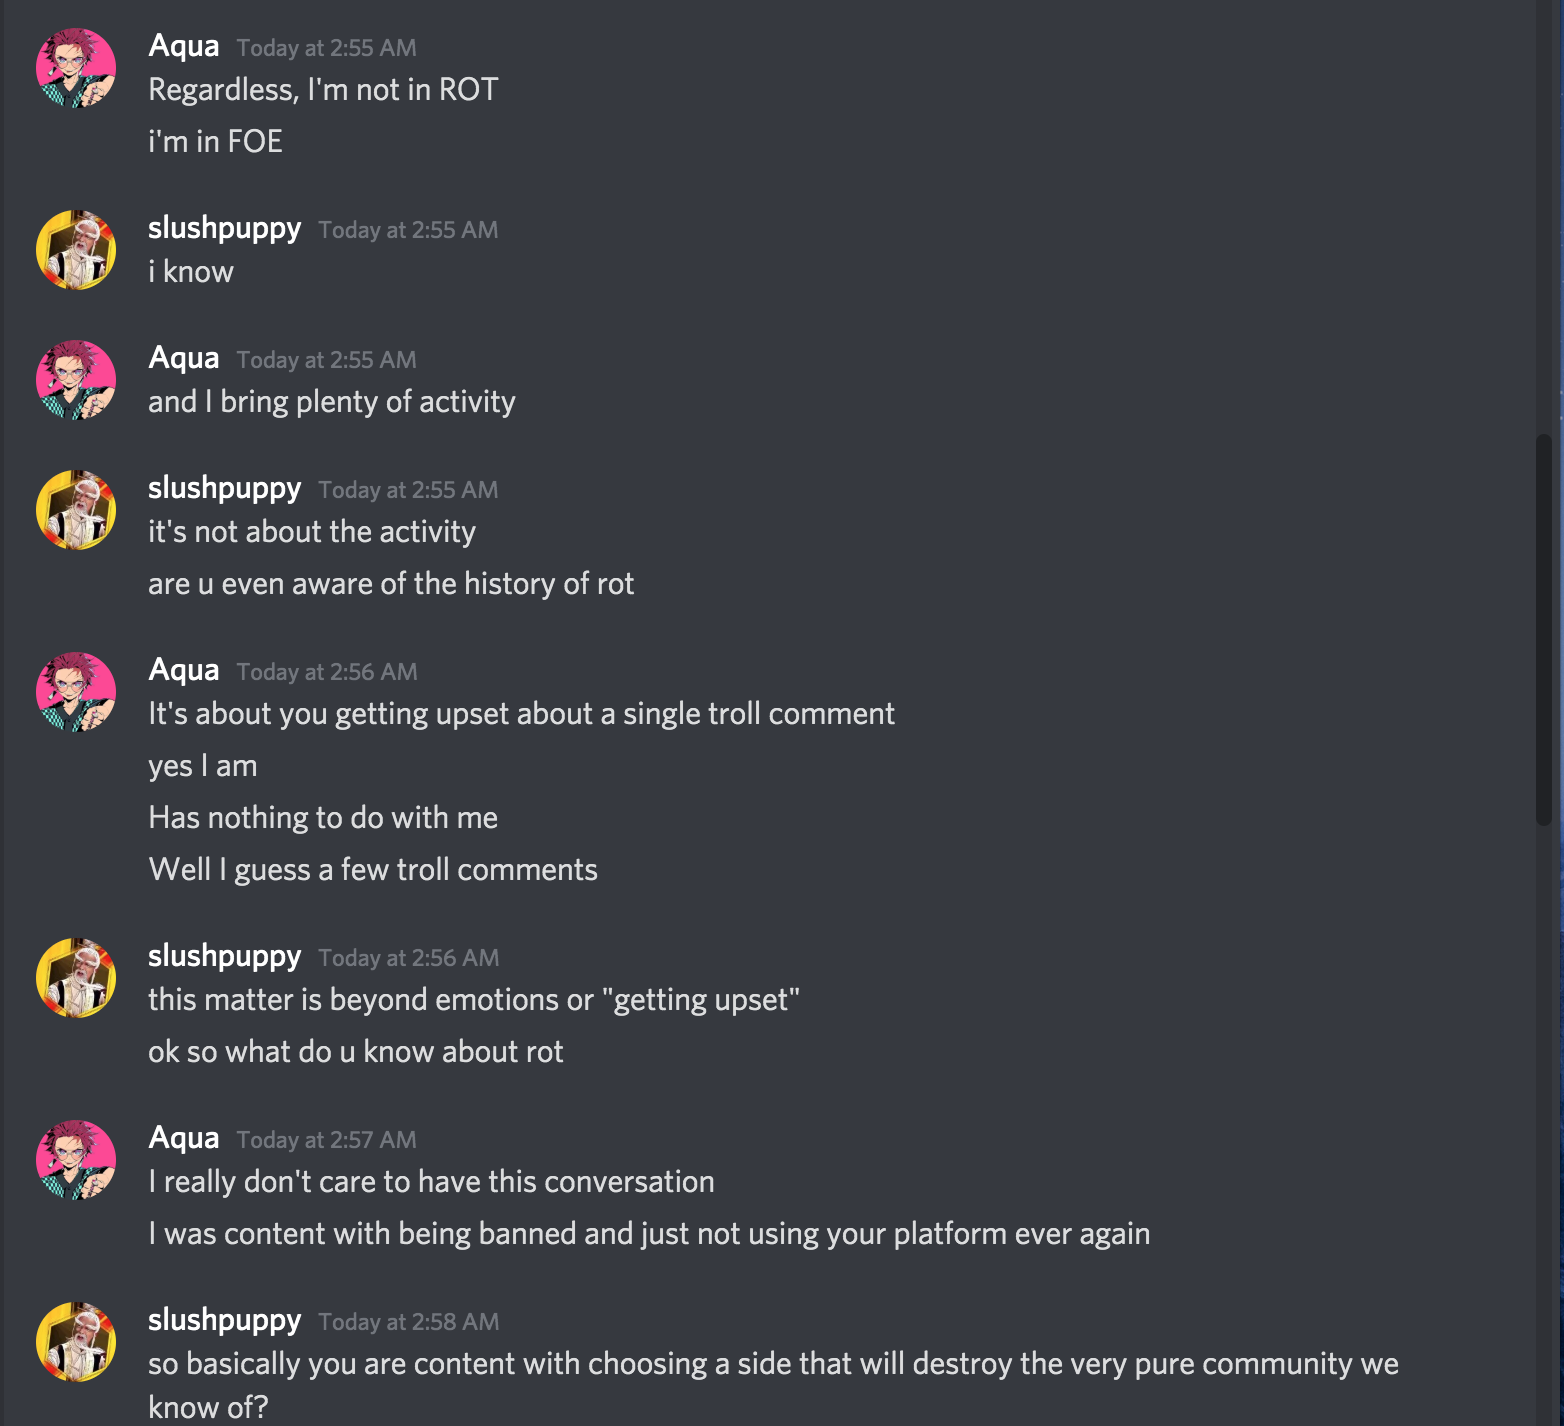Open slushpuppy's avatar by 'this matter is beyond emotions'
This screenshot has height=1426, width=1564.
[76, 978]
